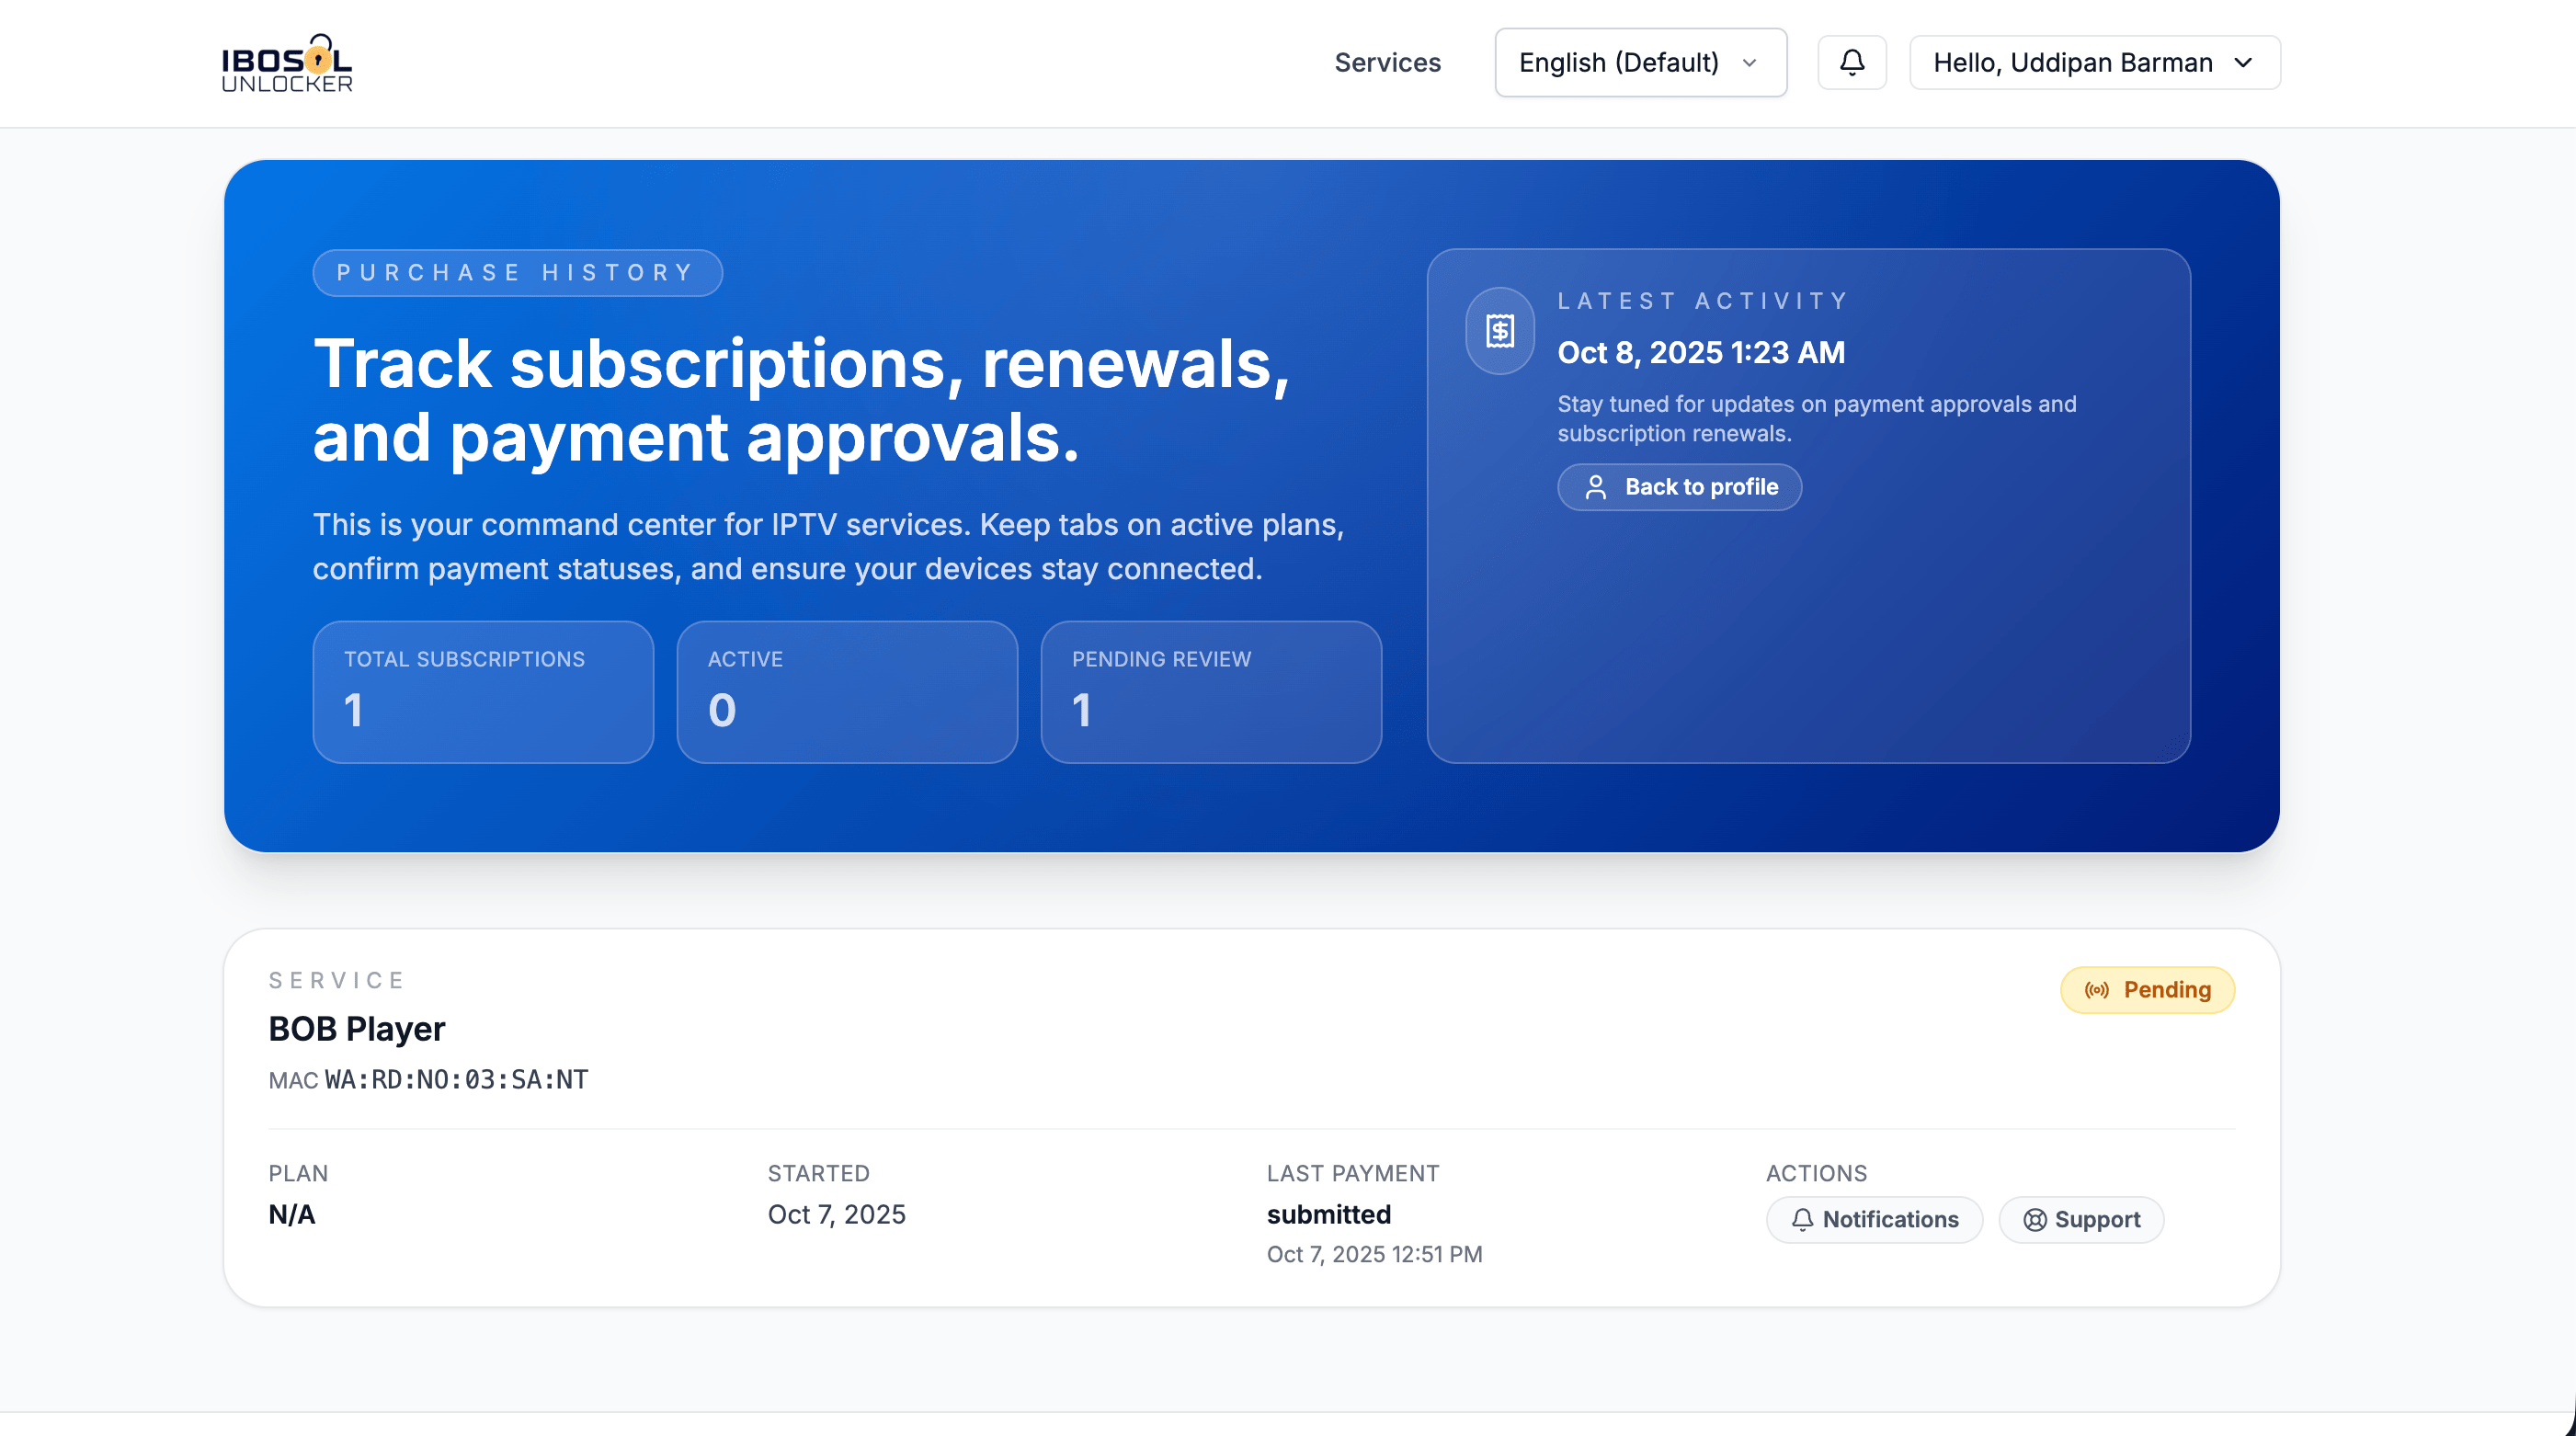
Task: Click the bell icon on Notifications button
Action: click(x=1802, y=1220)
